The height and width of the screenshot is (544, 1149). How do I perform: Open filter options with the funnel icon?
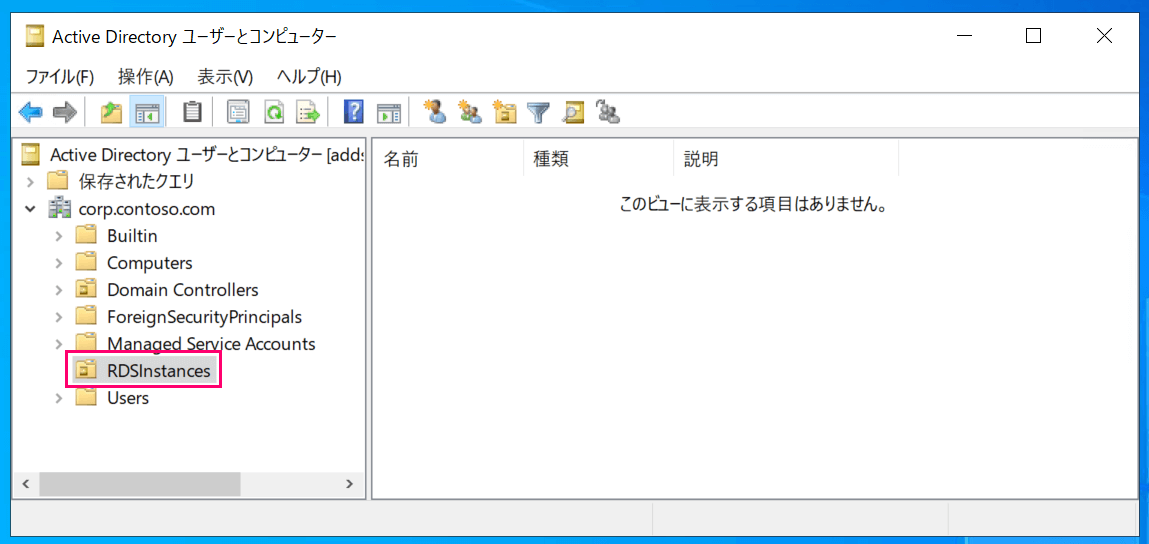[539, 112]
